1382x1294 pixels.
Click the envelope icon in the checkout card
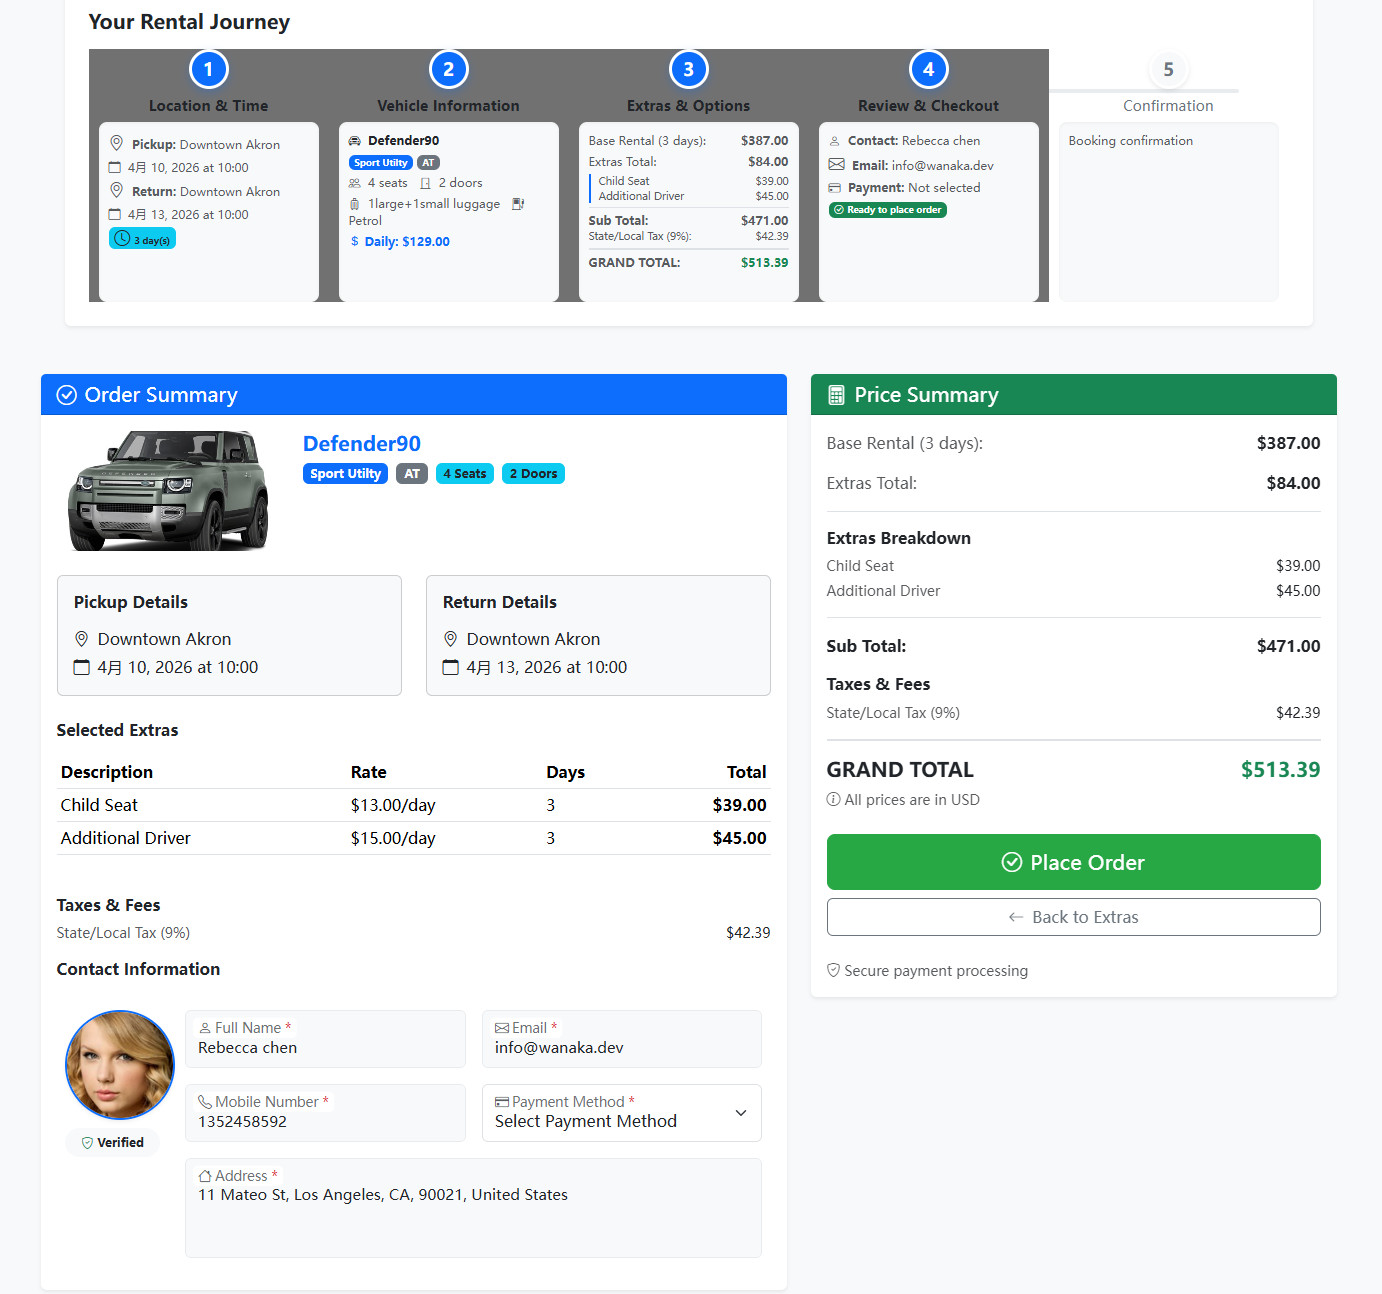coord(836,165)
